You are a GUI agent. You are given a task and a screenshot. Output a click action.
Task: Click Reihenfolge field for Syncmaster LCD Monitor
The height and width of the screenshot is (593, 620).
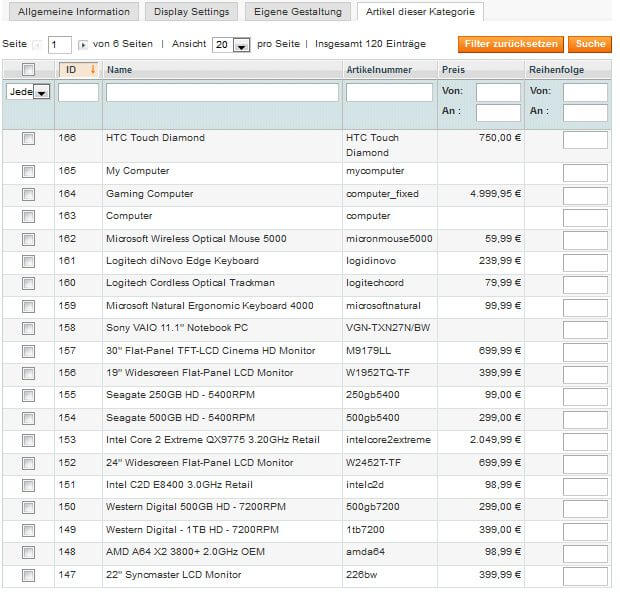click(585, 576)
